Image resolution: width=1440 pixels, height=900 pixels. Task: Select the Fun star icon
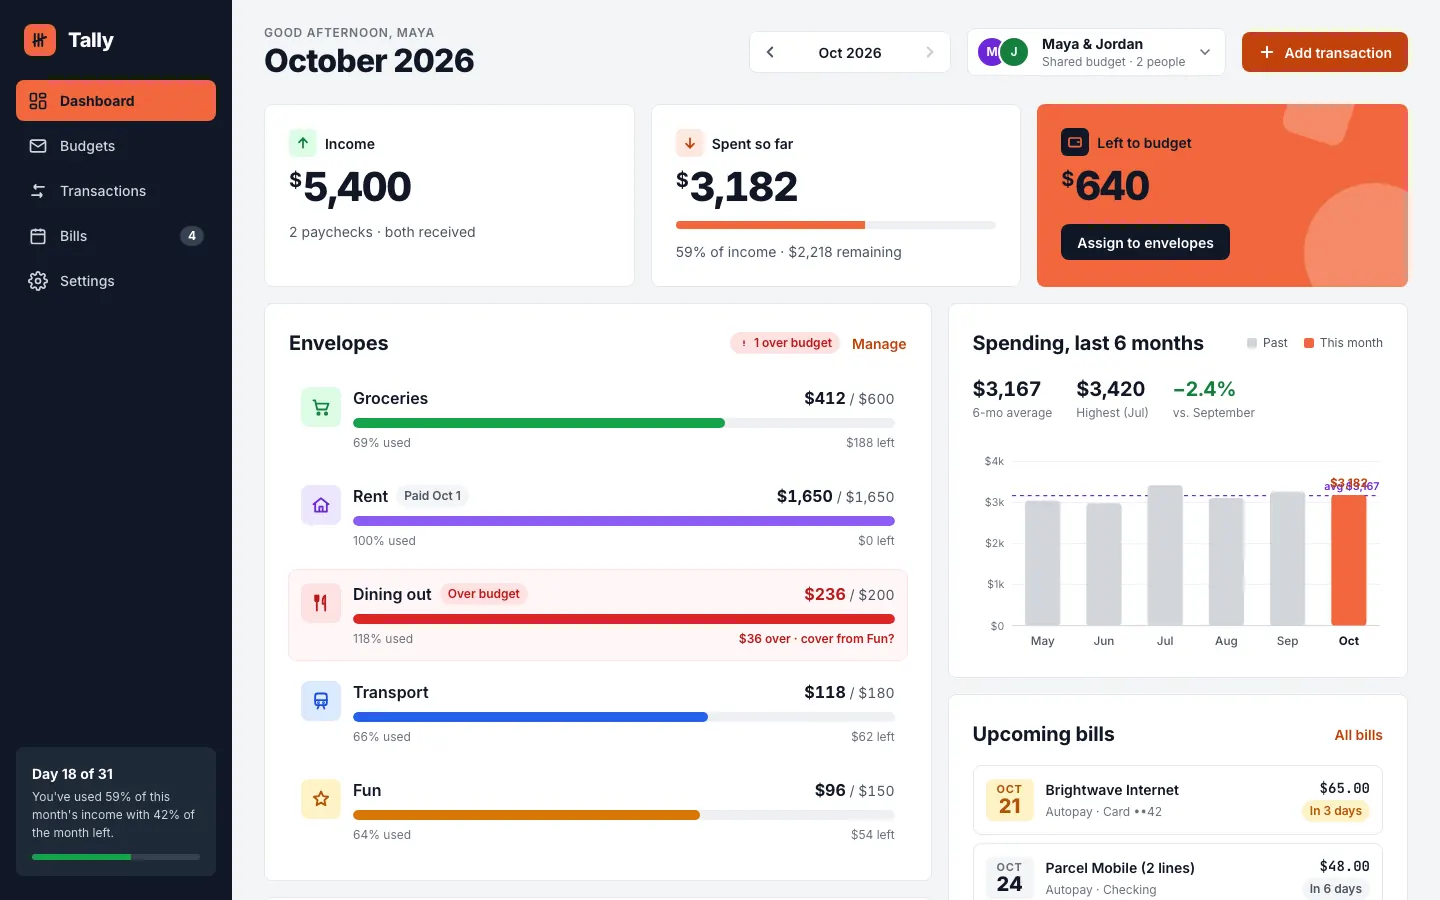tap(321, 799)
